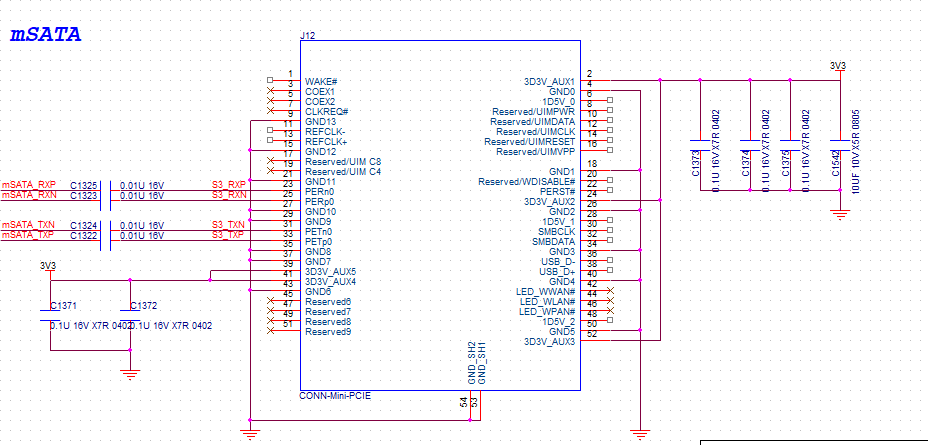Screen dimensions: 928x445
Task: Select the Reserved9 pin name
Action: [x=328, y=332]
